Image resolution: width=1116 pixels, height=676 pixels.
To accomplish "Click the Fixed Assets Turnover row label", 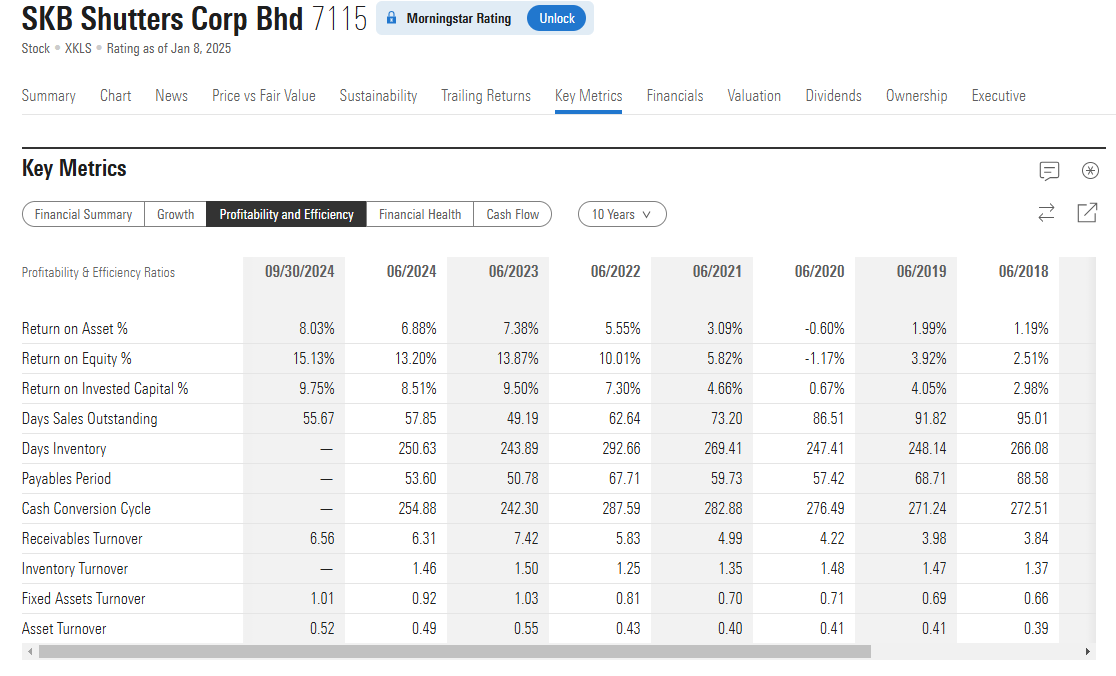I will point(83,598).
